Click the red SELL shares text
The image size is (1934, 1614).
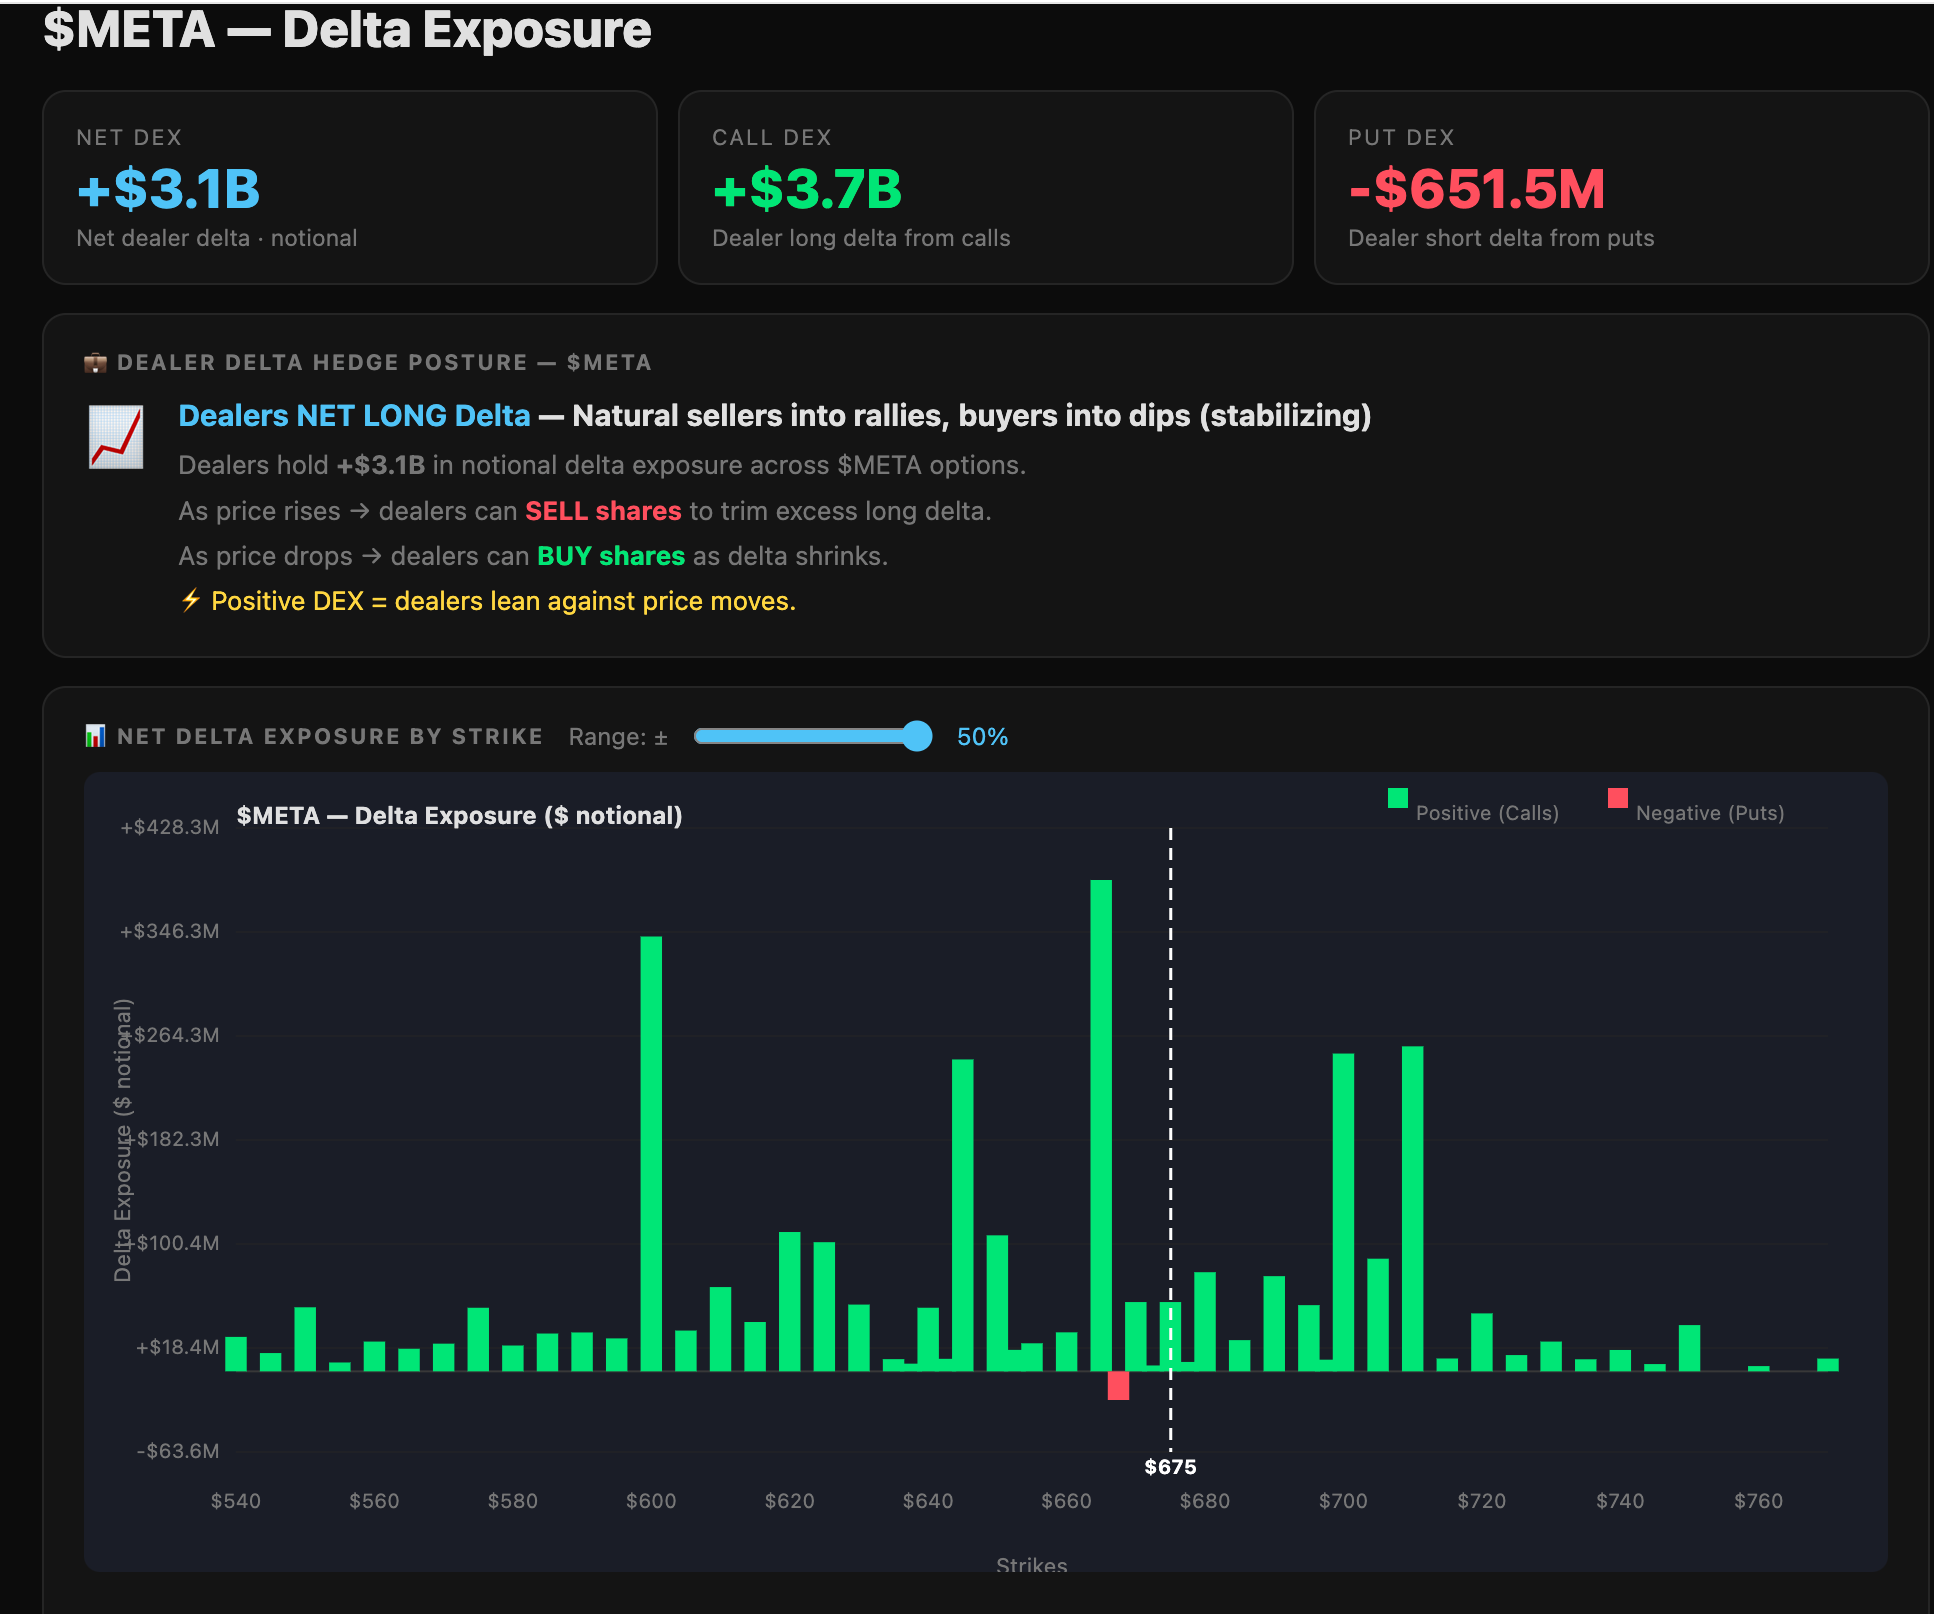tap(603, 511)
